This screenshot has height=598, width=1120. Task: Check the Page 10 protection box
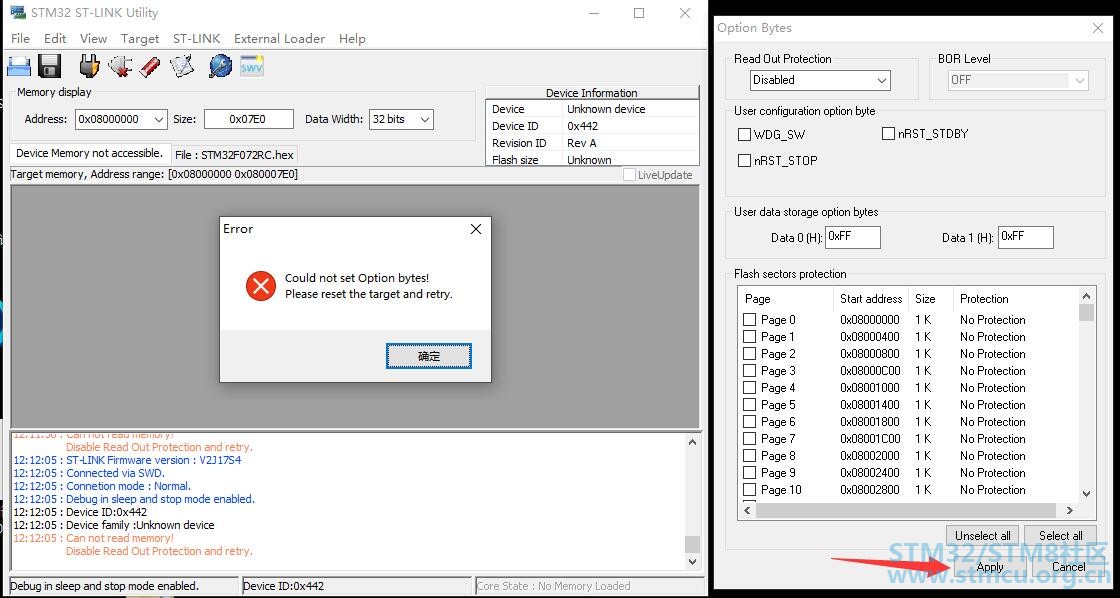[x=749, y=490]
